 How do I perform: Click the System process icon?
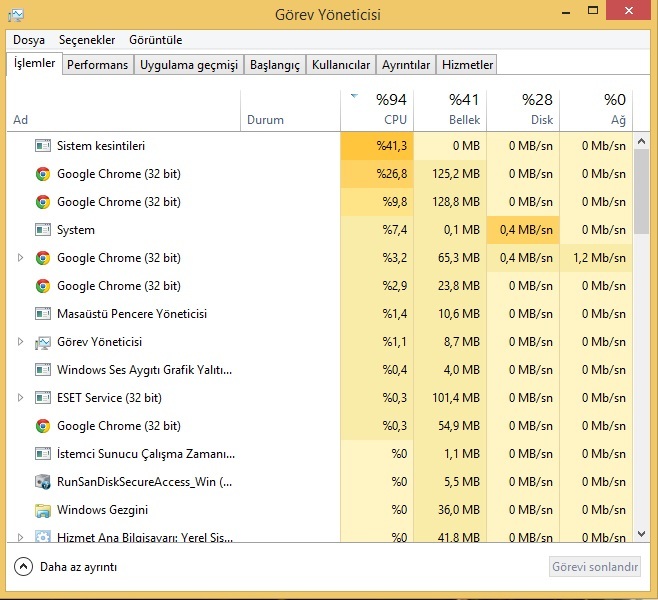(43, 230)
